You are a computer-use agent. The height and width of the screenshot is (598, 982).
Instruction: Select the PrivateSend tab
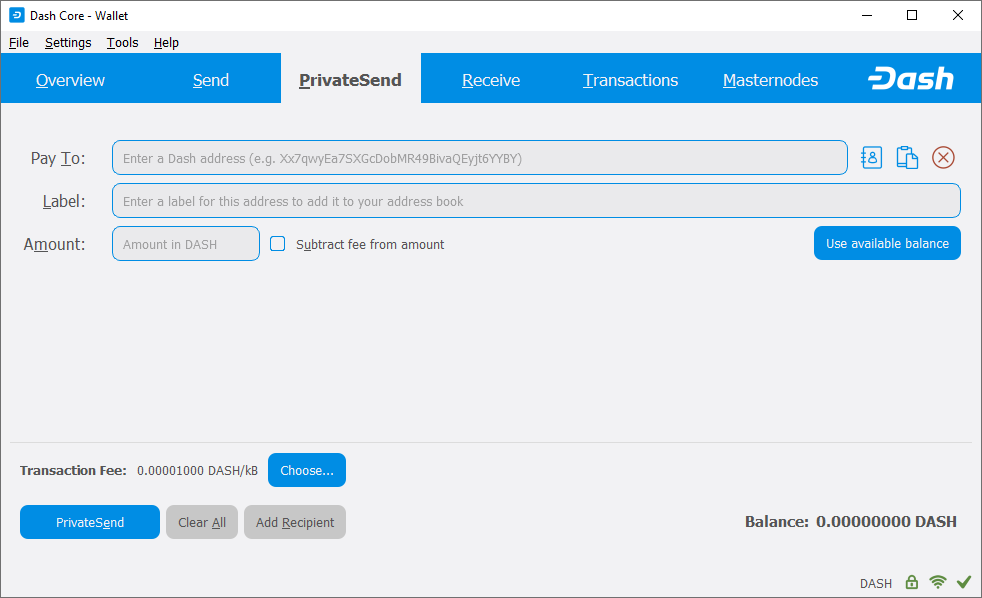click(350, 80)
